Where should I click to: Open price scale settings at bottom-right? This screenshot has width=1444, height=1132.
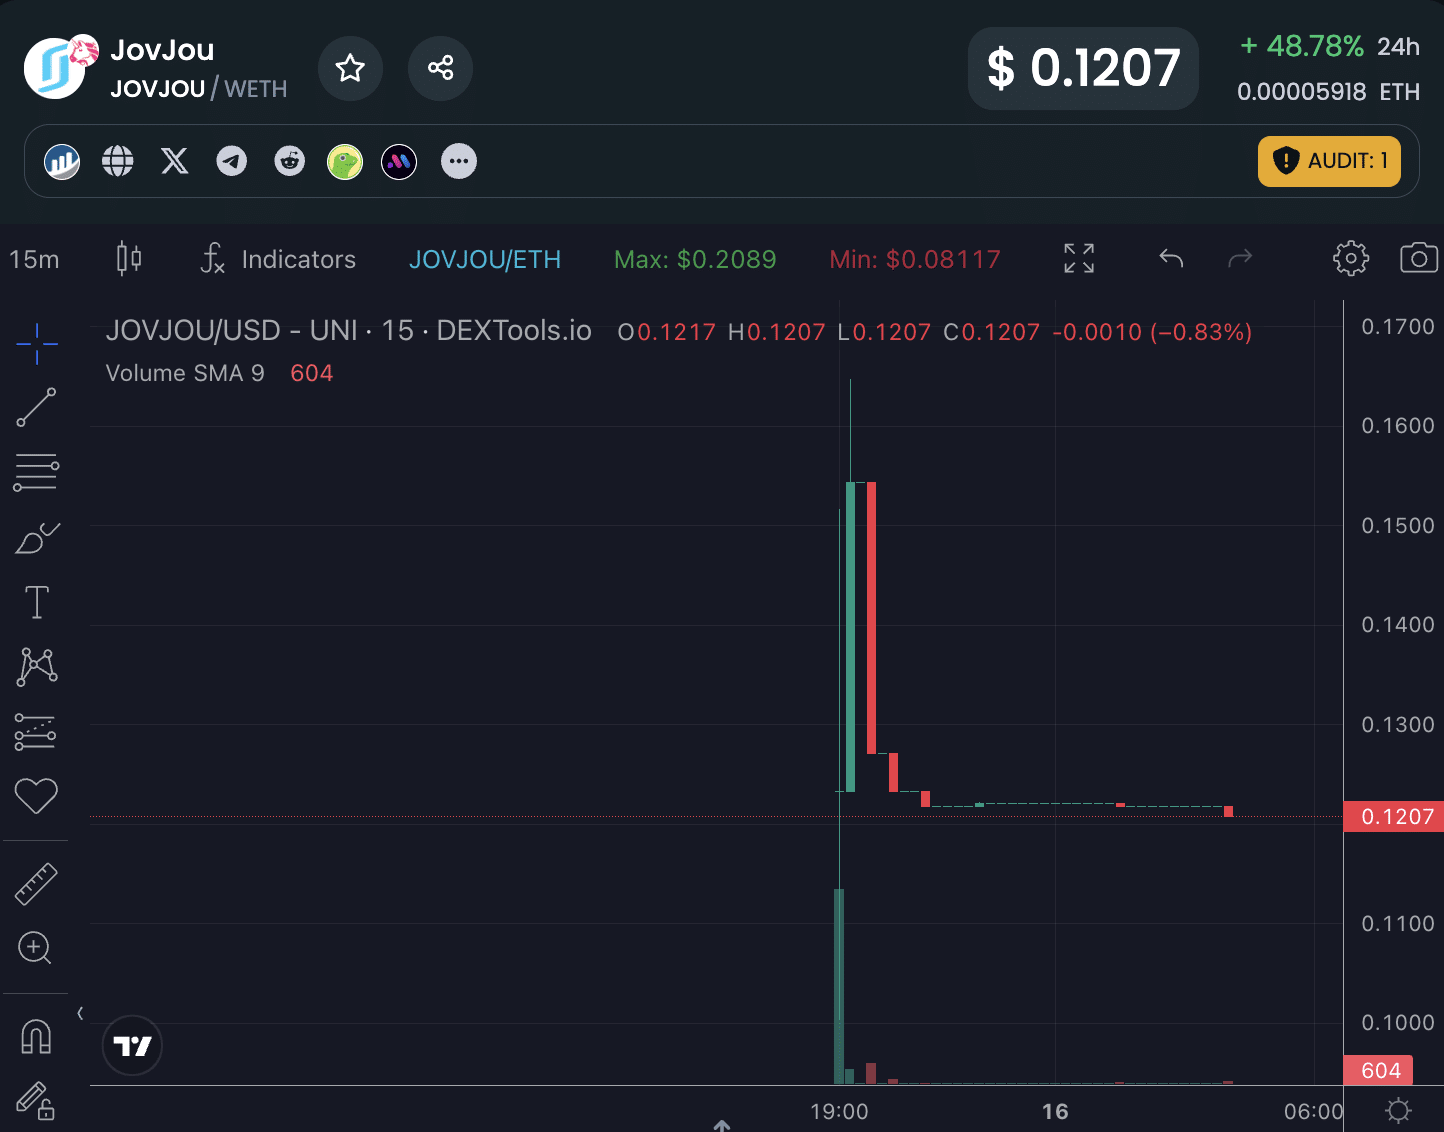1398,1110
